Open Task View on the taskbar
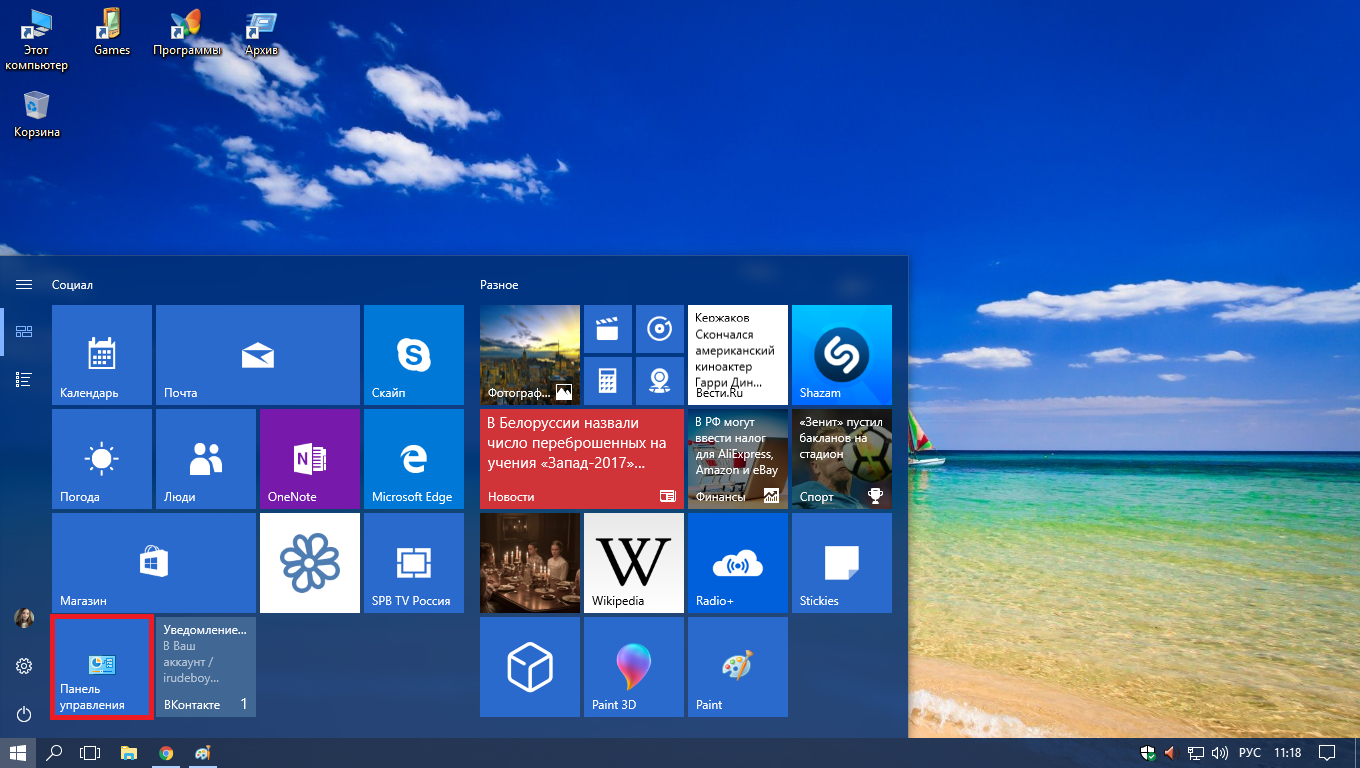This screenshot has width=1360, height=768. click(91, 753)
